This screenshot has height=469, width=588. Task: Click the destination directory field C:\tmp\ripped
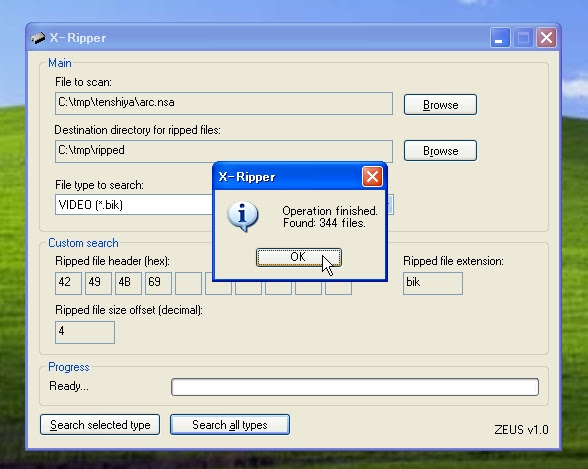[224, 151]
